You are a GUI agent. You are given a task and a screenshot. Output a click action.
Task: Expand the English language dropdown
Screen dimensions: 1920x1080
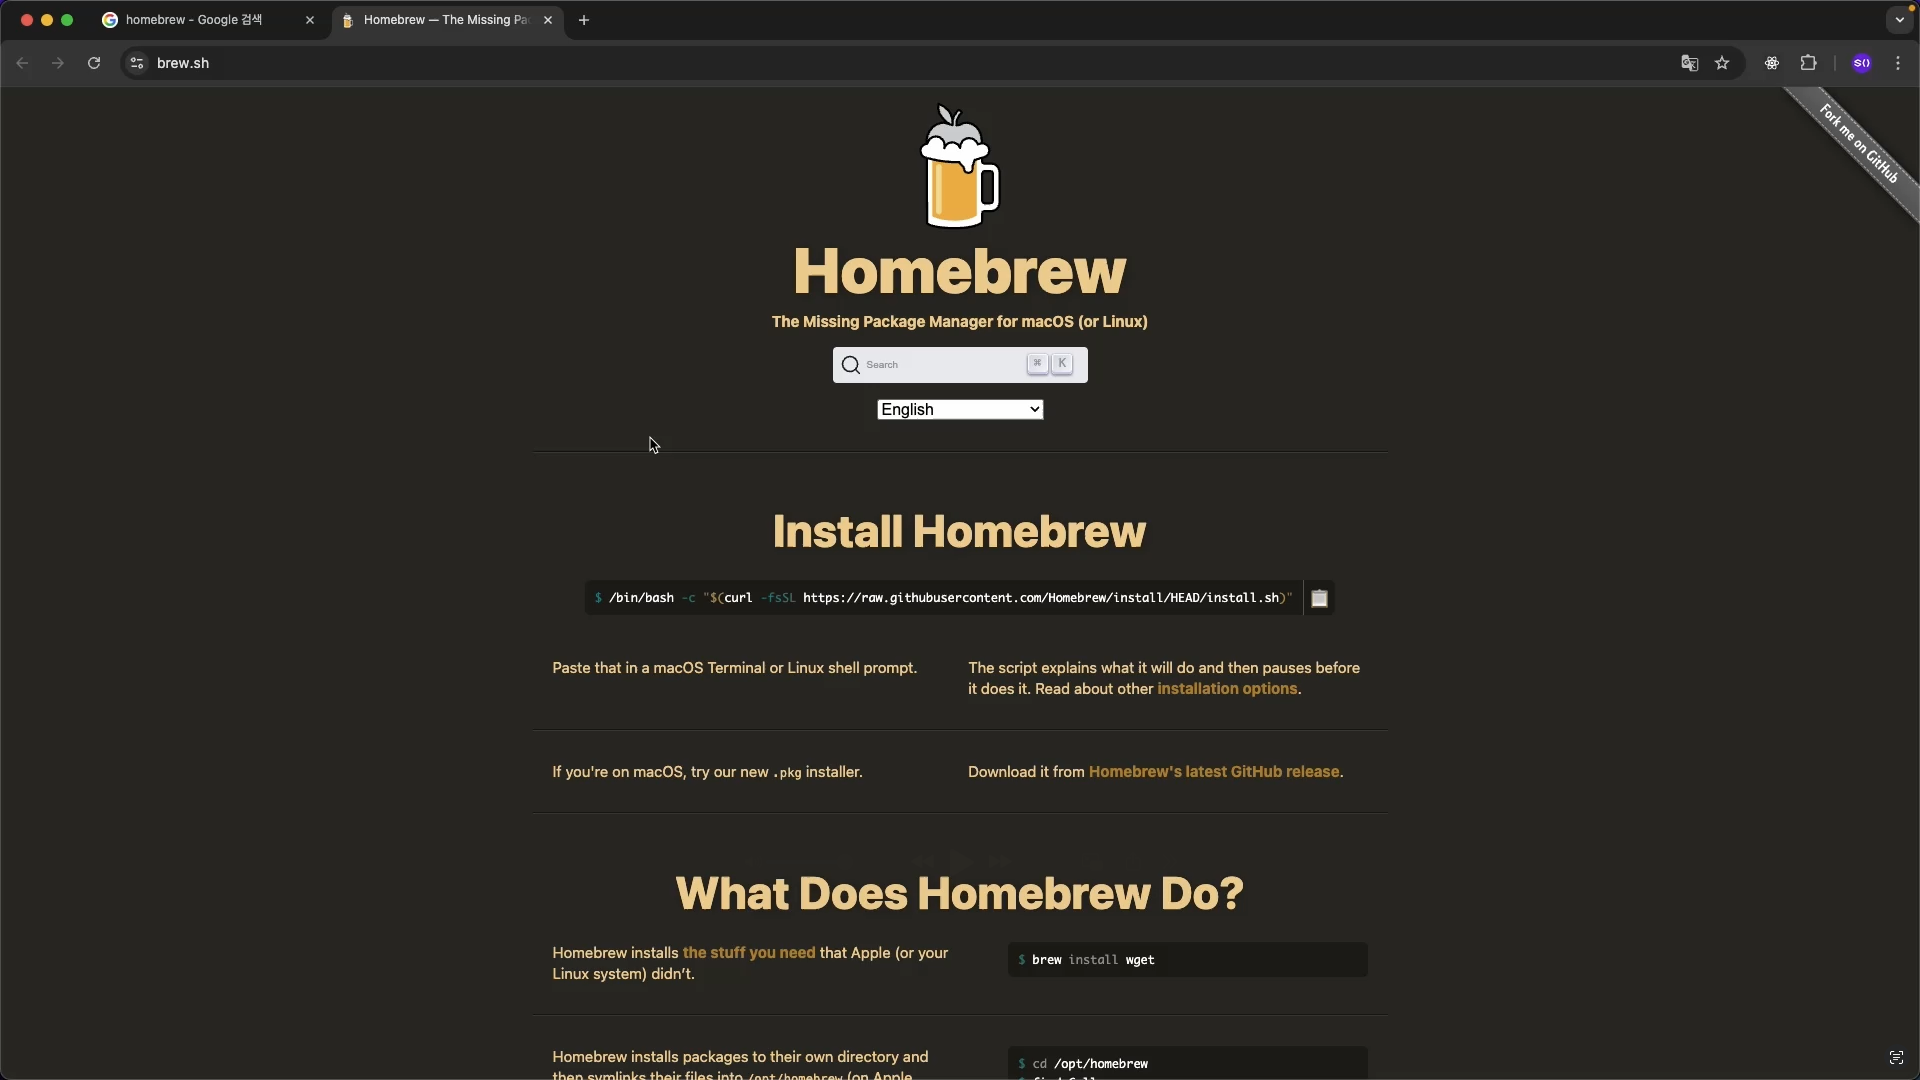pos(959,409)
